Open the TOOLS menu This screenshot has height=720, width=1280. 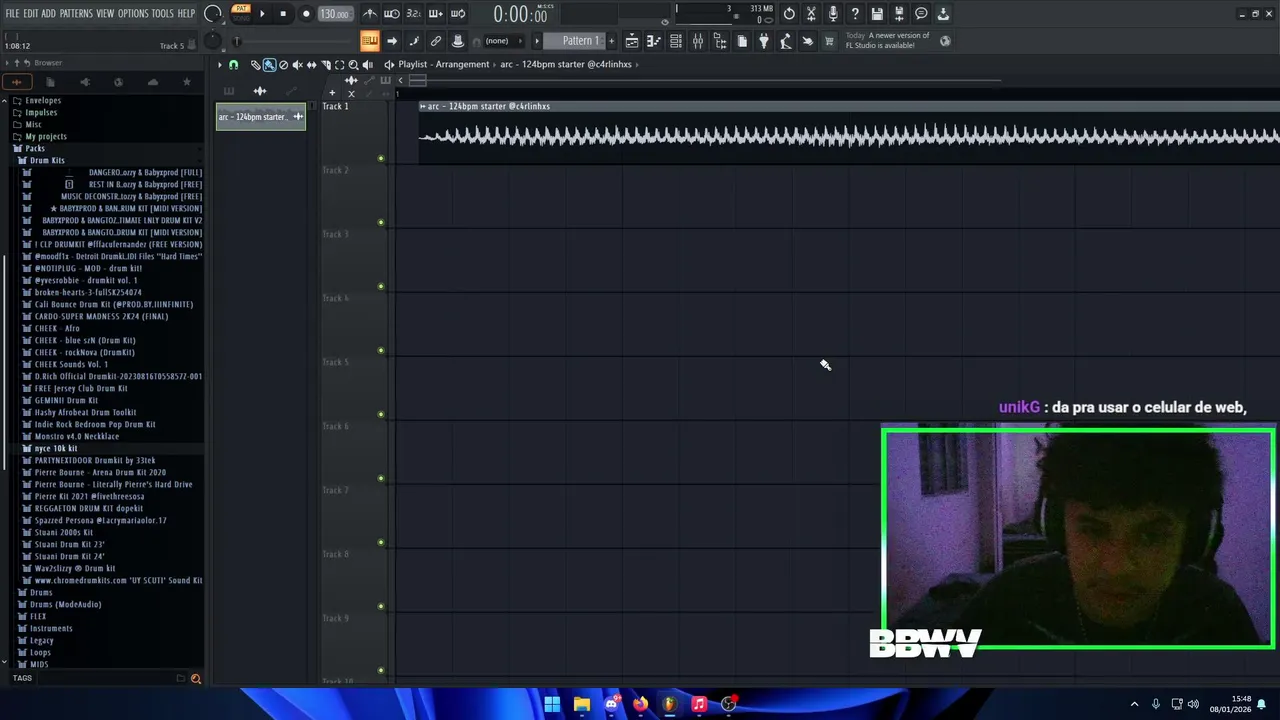(162, 13)
